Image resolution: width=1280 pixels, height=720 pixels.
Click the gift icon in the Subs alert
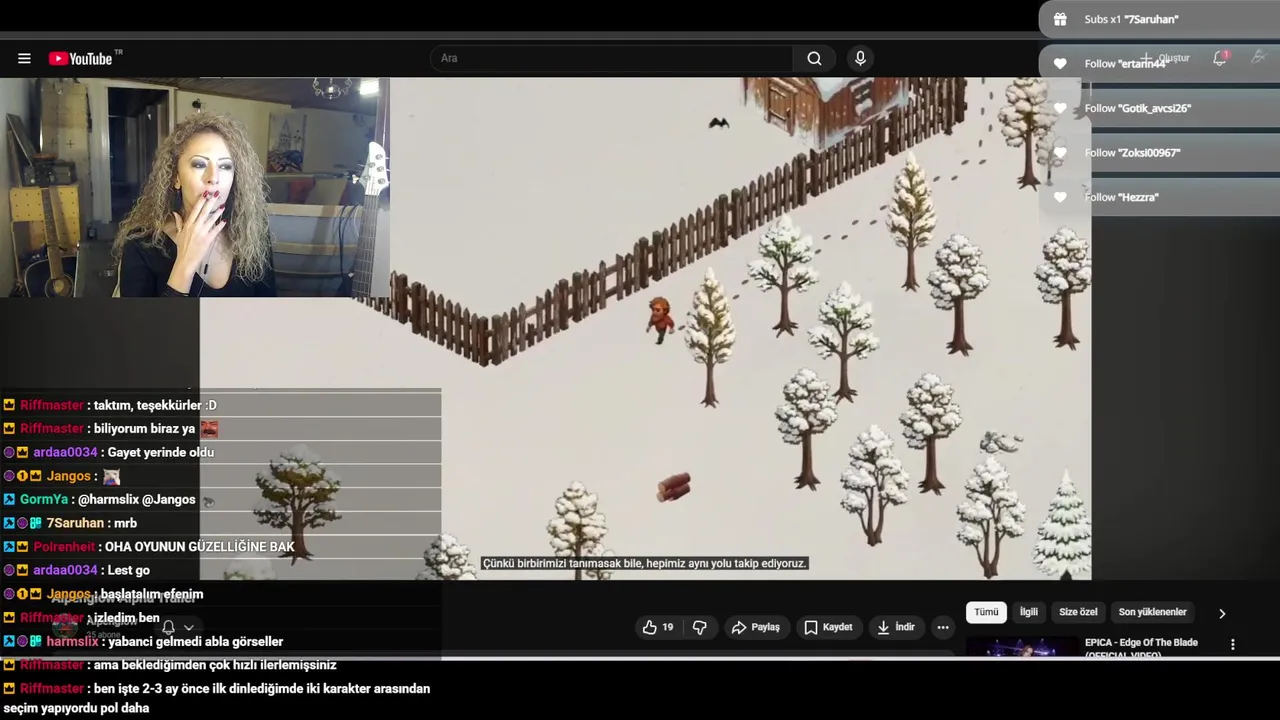[1060, 19]
